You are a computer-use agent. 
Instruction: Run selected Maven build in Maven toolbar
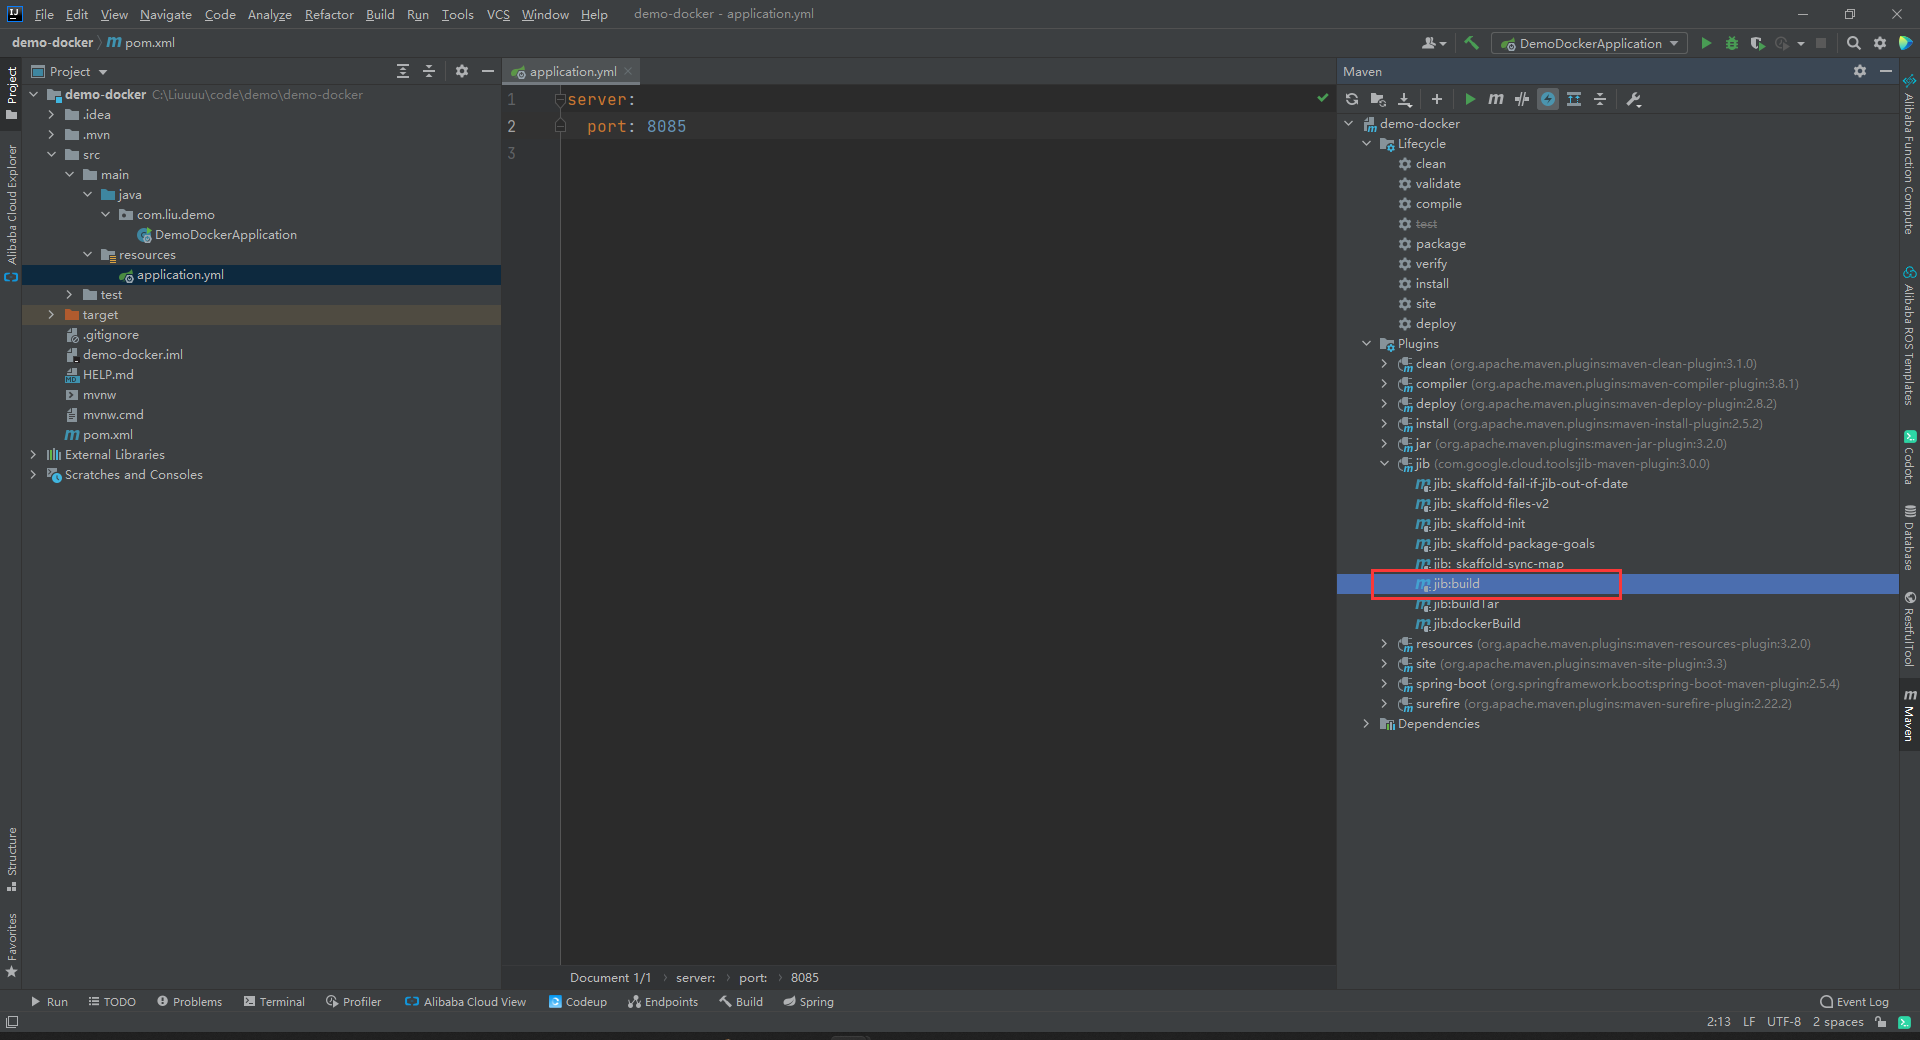pos(1470,99)
